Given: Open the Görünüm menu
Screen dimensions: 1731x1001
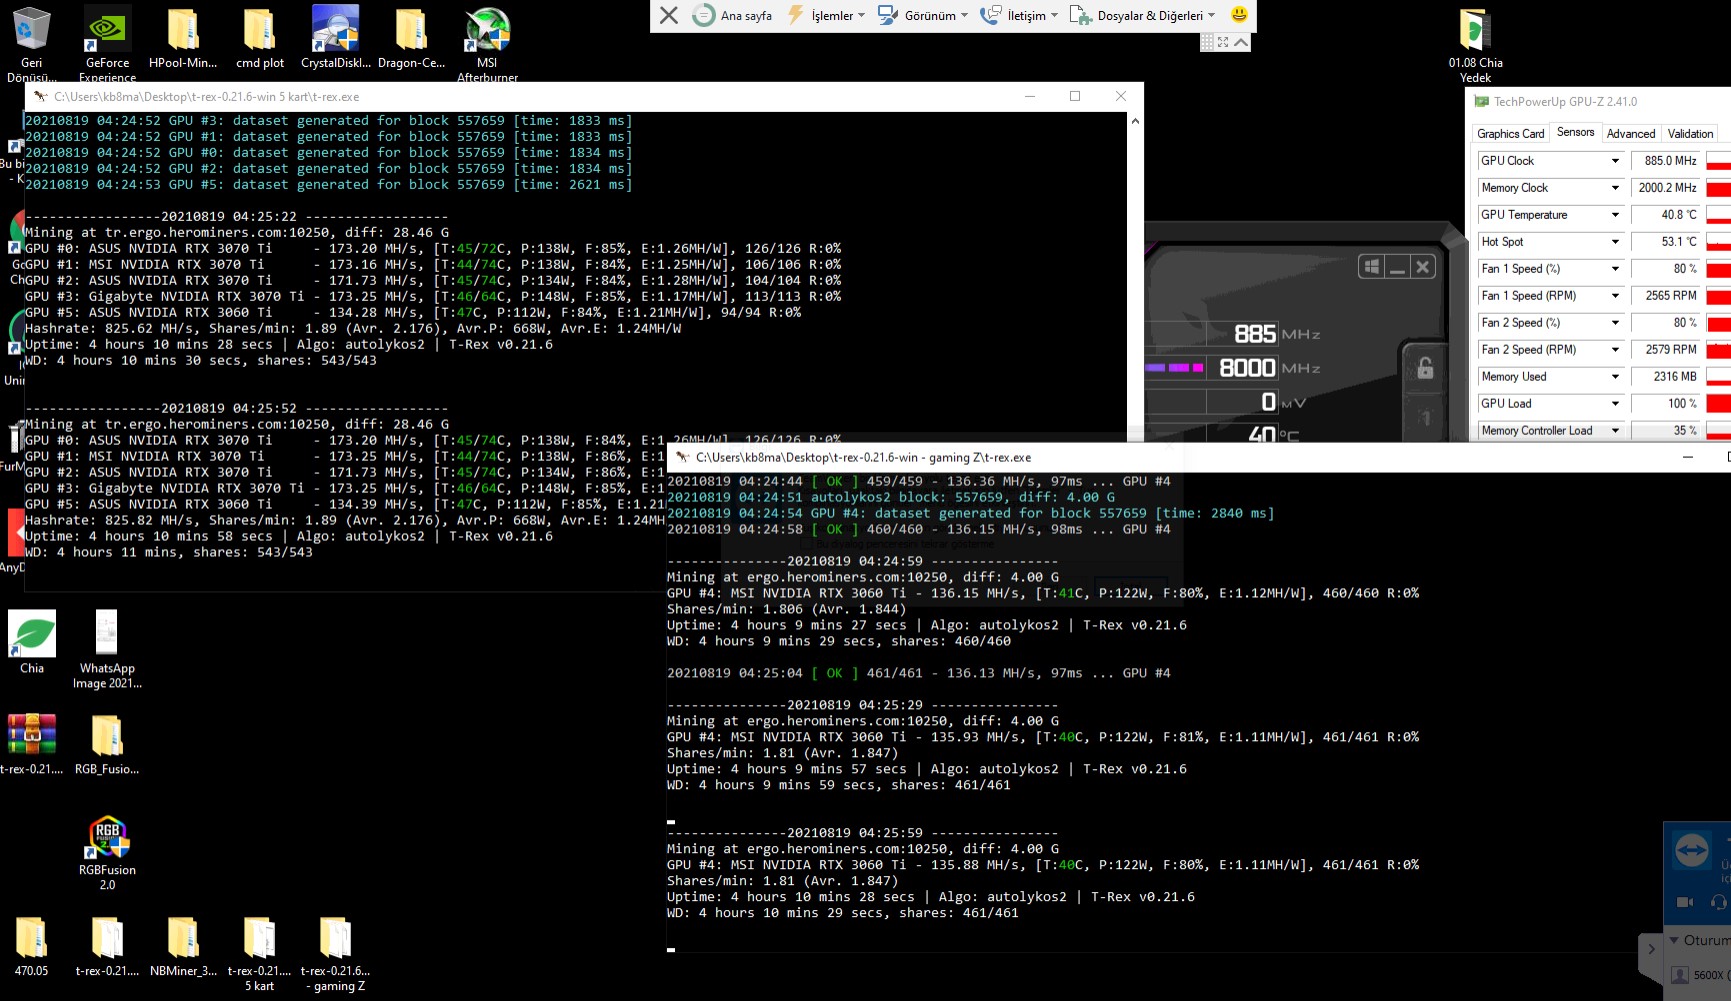Looking at the screenshot, I should point(922,15).
